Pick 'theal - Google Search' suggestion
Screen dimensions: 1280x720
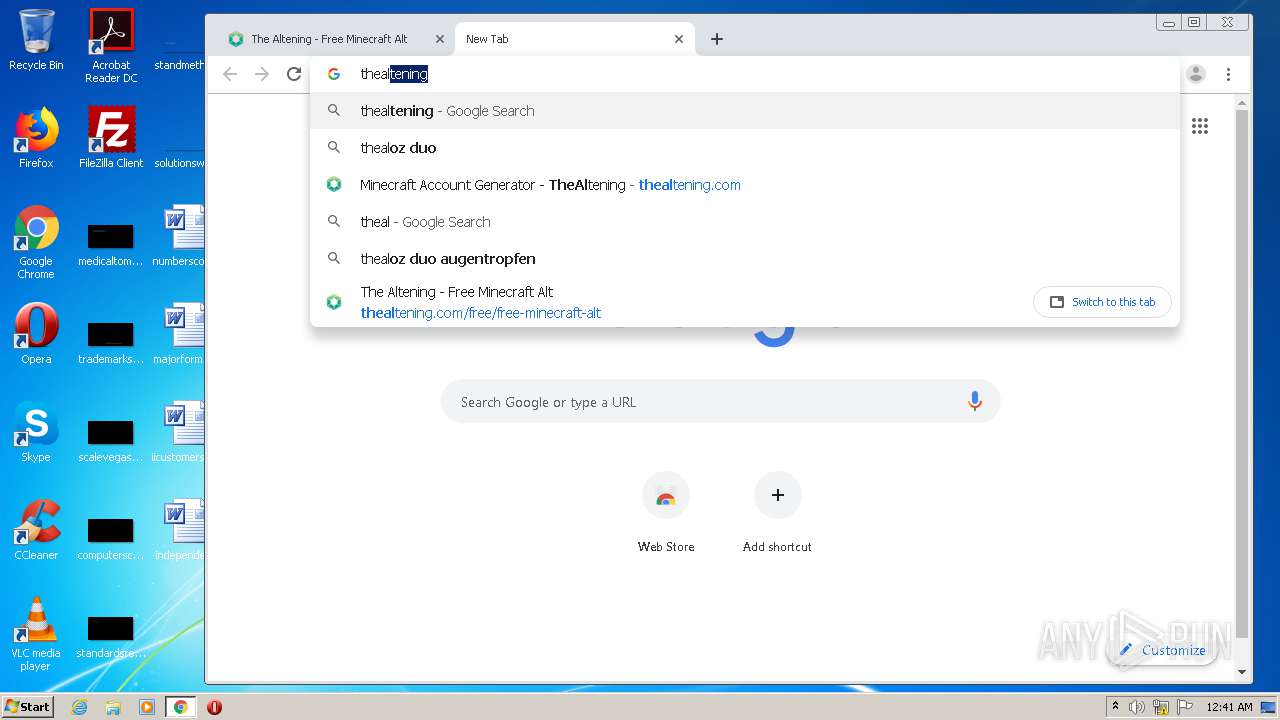(x=745, y=222)
